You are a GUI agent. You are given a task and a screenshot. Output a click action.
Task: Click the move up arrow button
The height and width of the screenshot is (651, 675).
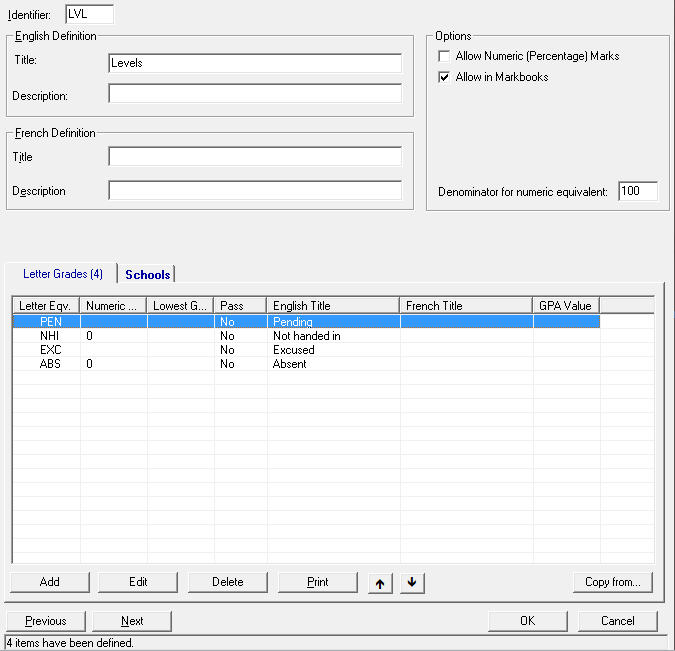pyautogui.click(x=379, y=583)
